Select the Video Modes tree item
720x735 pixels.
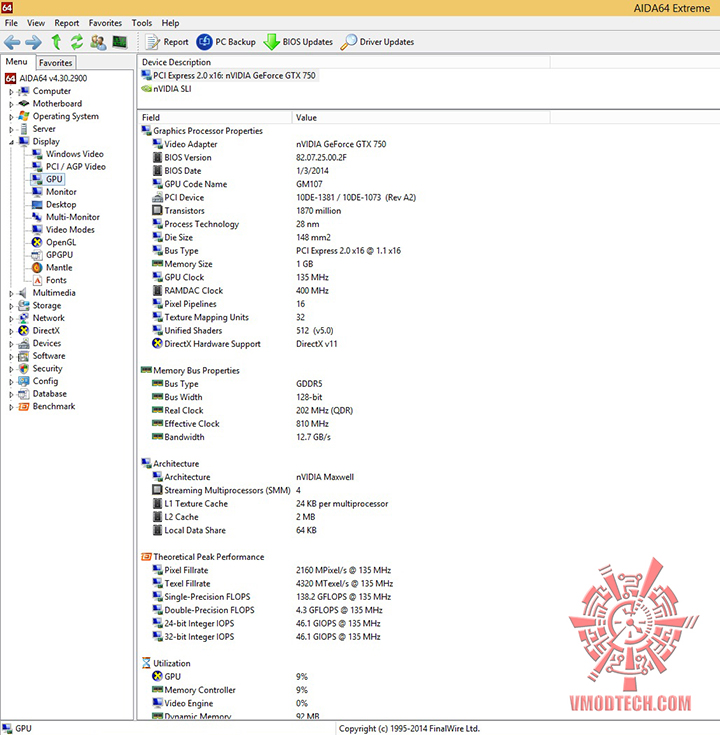[63, 230]
